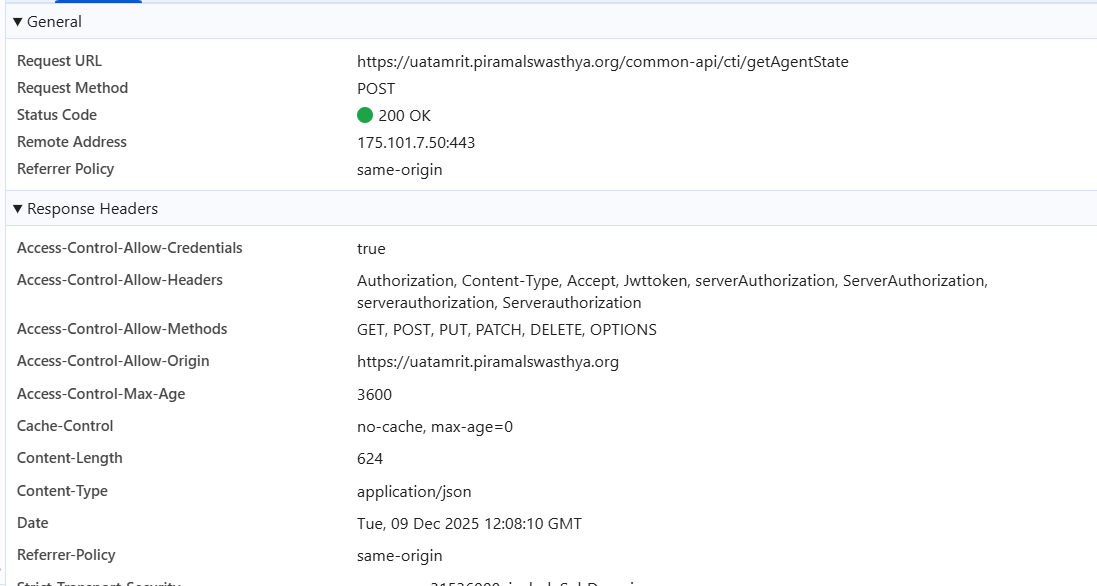The image size is (1097, 586).
Task: Click the no-cache, max-age=0 value
Action: tap(434, 427)
